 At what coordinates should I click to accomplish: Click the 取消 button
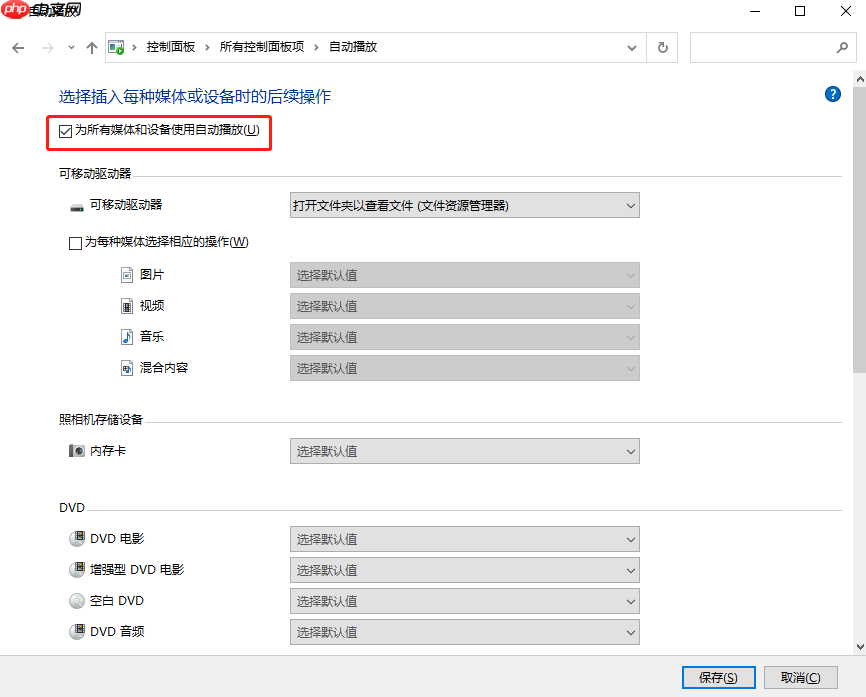pyautogui.click(x=801, y=677)
